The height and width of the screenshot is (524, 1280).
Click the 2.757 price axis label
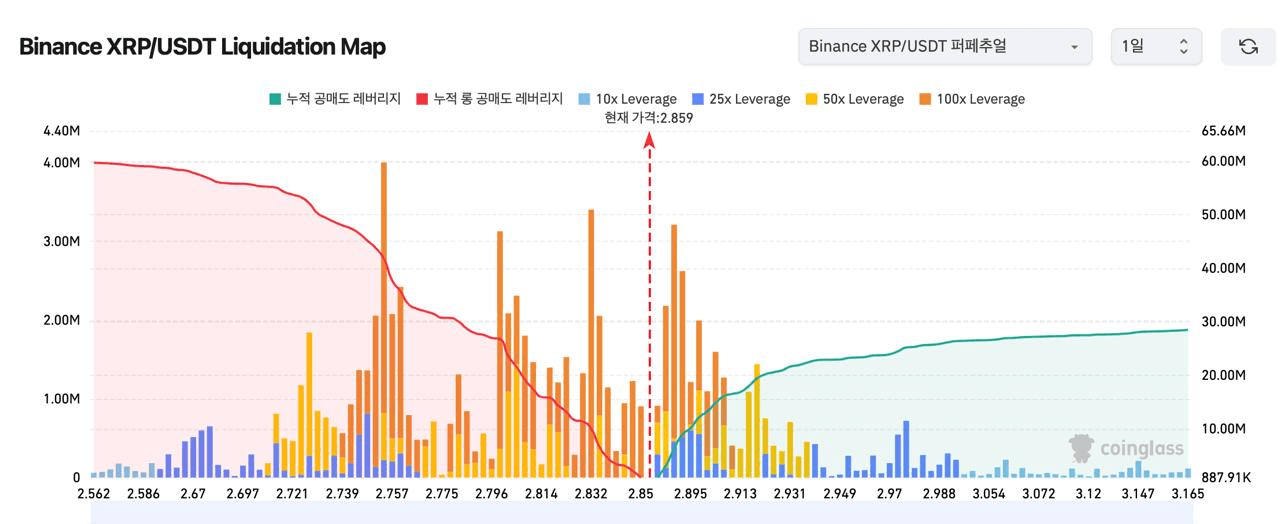tap(392, 493)
